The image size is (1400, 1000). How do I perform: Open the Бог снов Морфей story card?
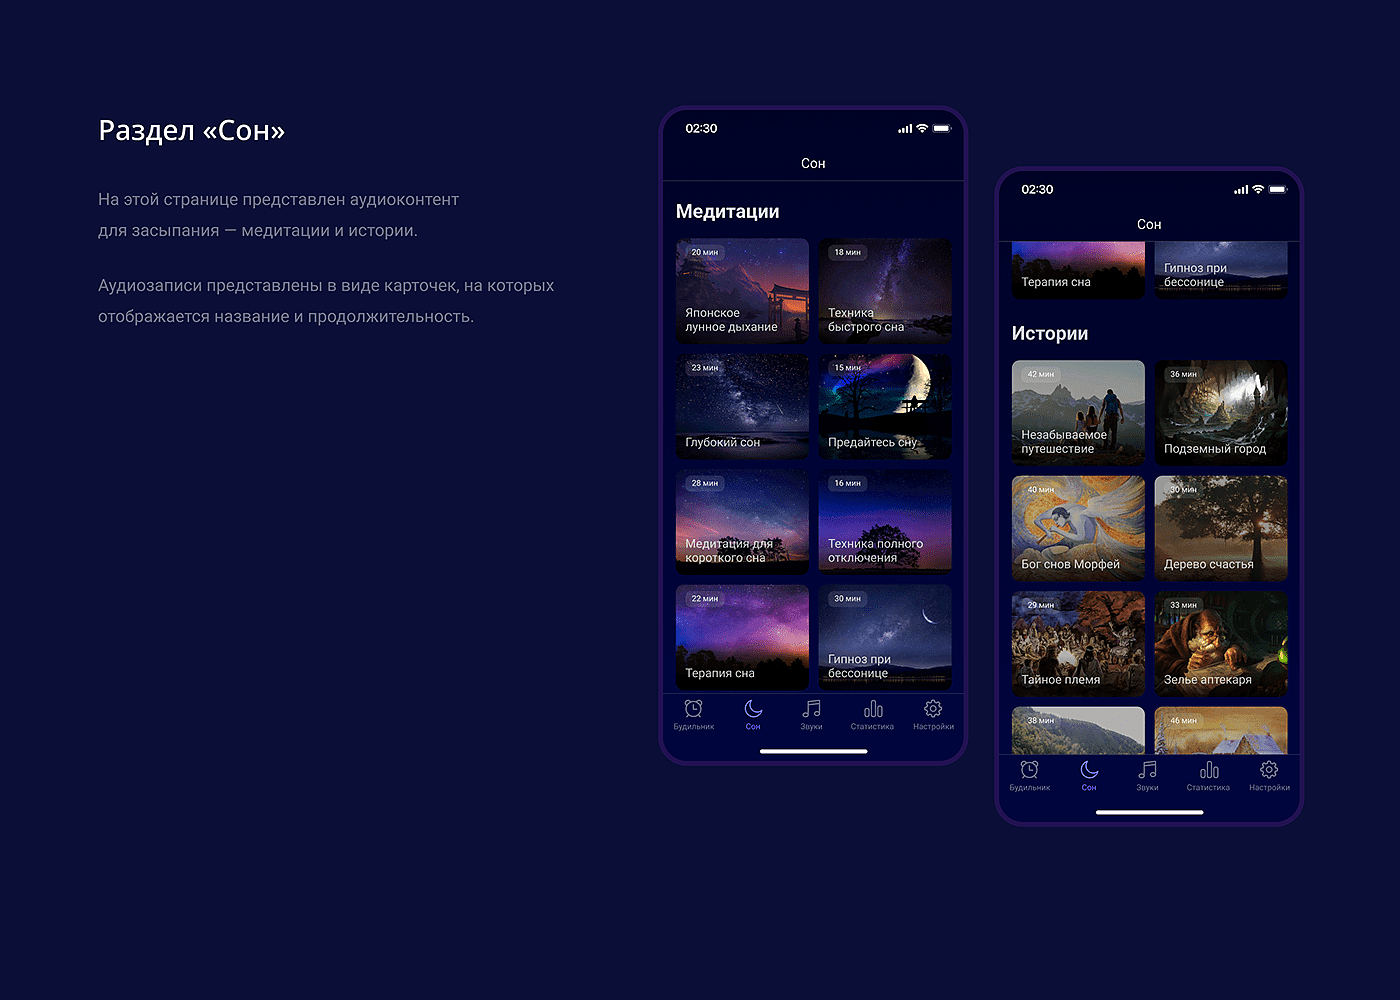pyautogui.click(x=1078, y=528)
